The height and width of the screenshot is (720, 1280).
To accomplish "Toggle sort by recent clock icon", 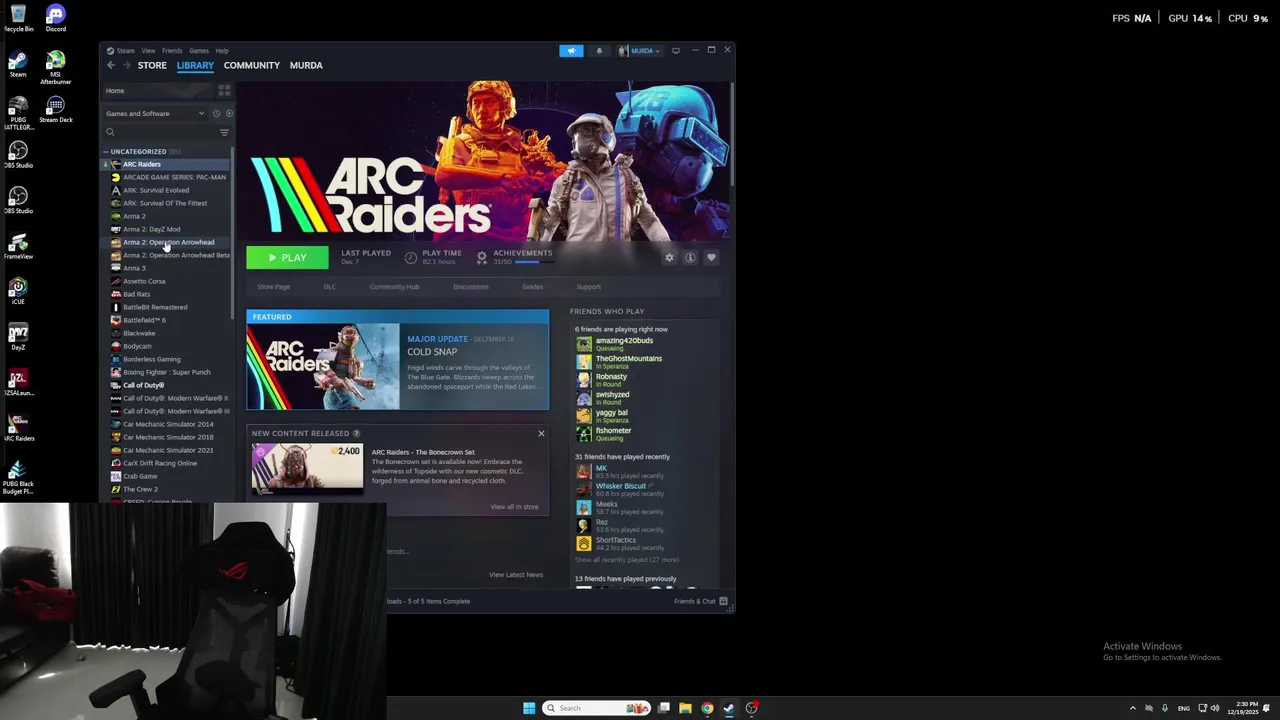I will pyautogui.click(x=216, y=113).
